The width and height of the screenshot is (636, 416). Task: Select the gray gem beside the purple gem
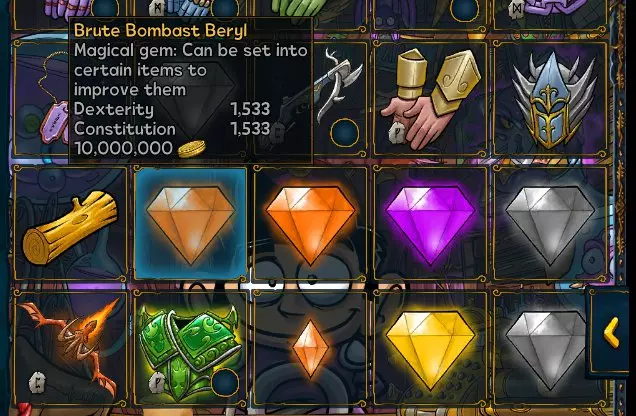550,225
